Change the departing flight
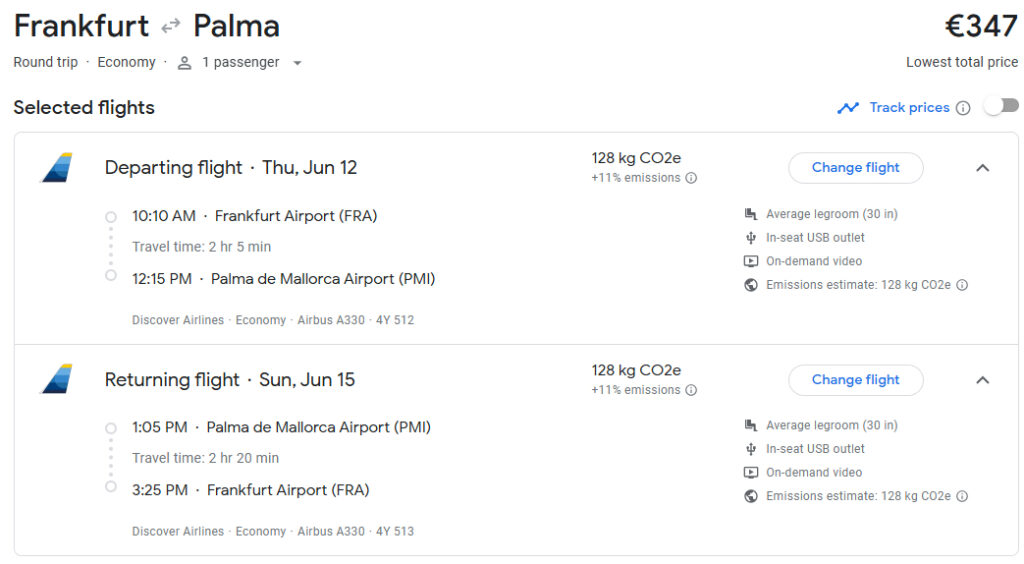Viewport: 1024px width, 564px height. click(x=855, y=168)
